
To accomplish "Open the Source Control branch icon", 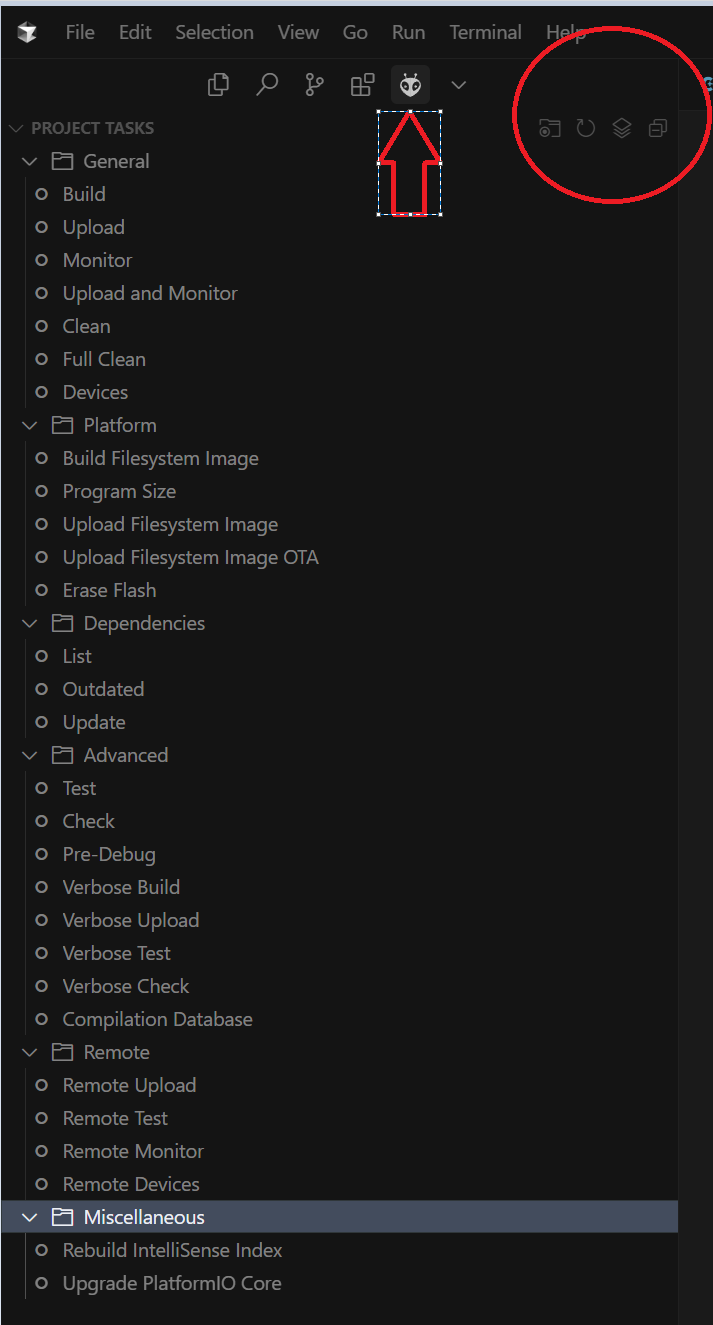I will coord(314,86).
